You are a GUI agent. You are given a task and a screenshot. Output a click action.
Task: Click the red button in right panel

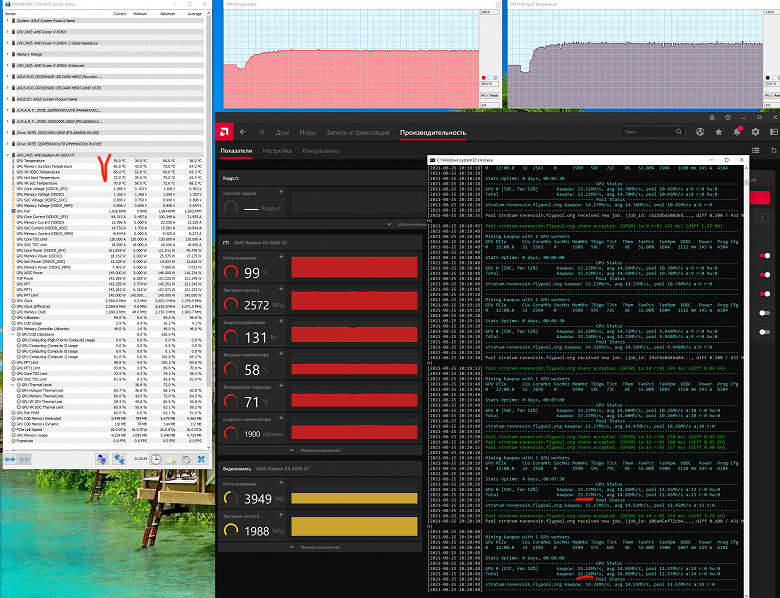point(760,198)
